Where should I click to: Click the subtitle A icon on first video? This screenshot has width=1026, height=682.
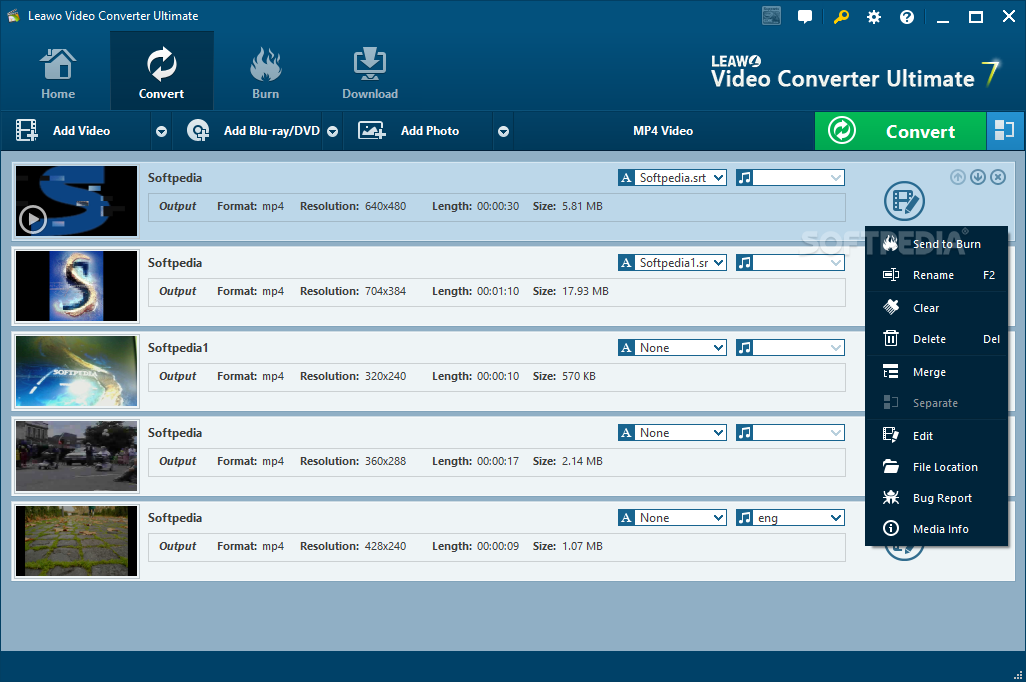coord(626,177)
